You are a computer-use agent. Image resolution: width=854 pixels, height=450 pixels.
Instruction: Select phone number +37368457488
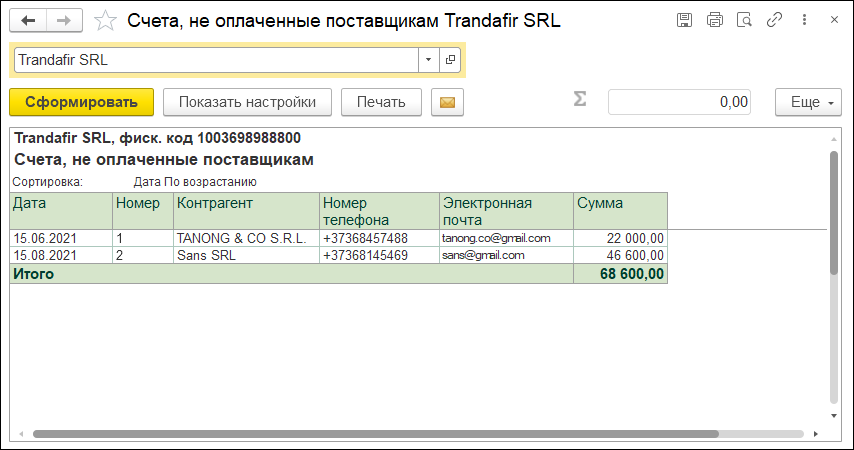379,238
